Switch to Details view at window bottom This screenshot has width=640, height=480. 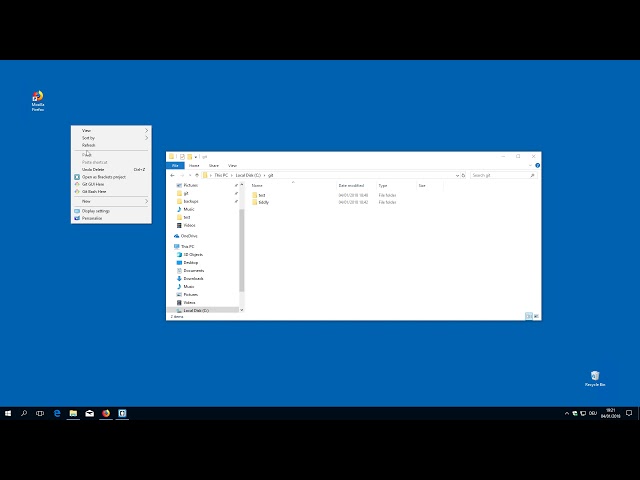coord(529,316)
